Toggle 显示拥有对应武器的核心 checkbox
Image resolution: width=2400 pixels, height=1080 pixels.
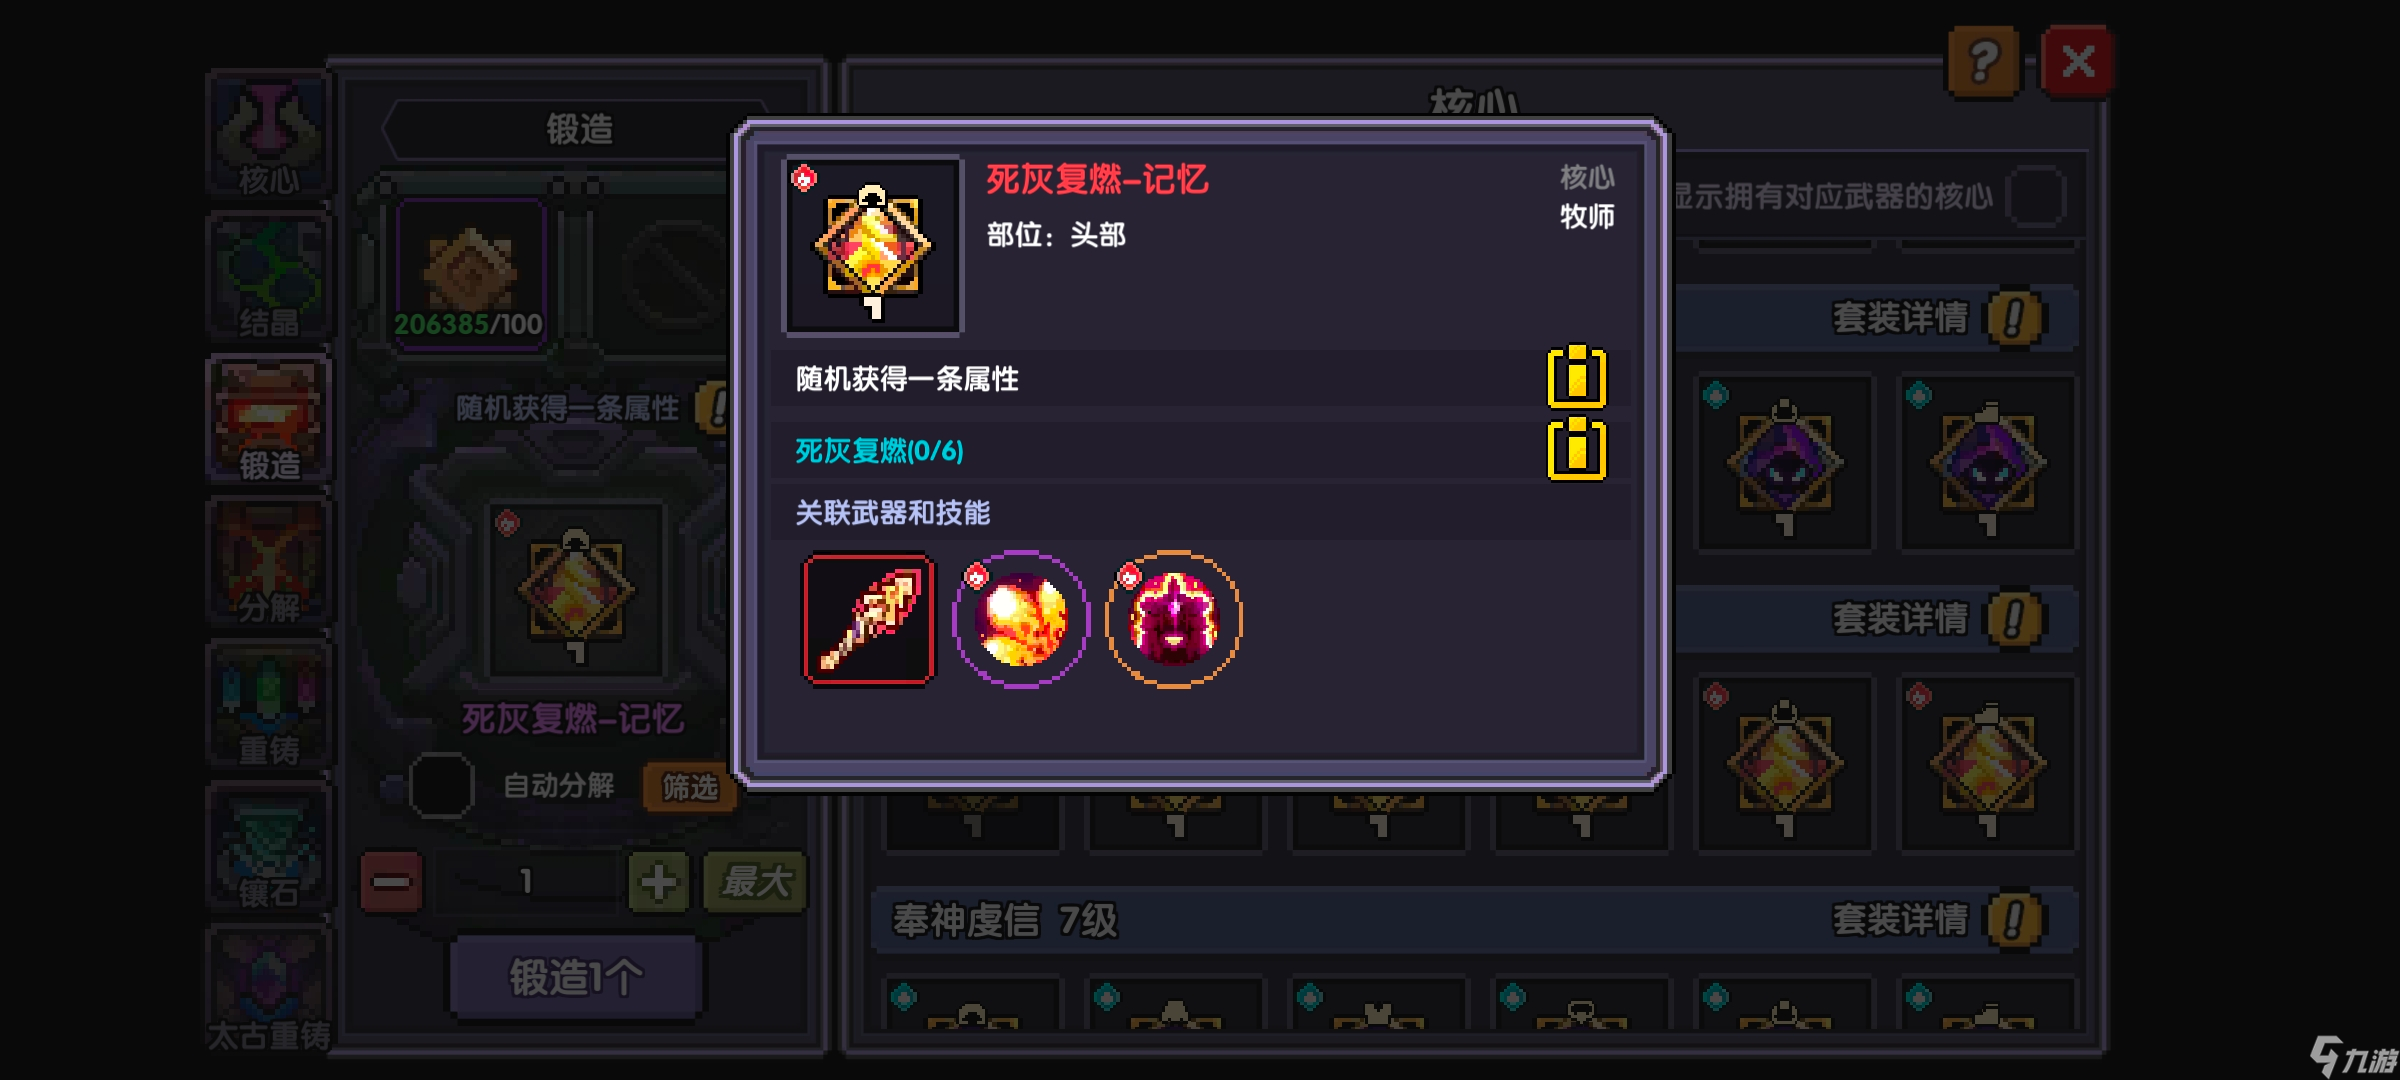coord(2036,196)
